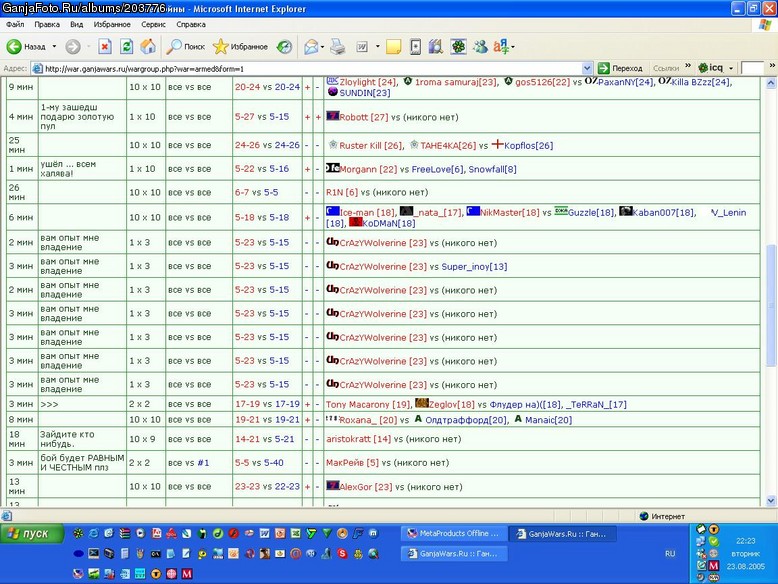Image resolution: width=778 pixels, height=584 pixels.
Task: Click the address URL field
Action: pos(313,68)
